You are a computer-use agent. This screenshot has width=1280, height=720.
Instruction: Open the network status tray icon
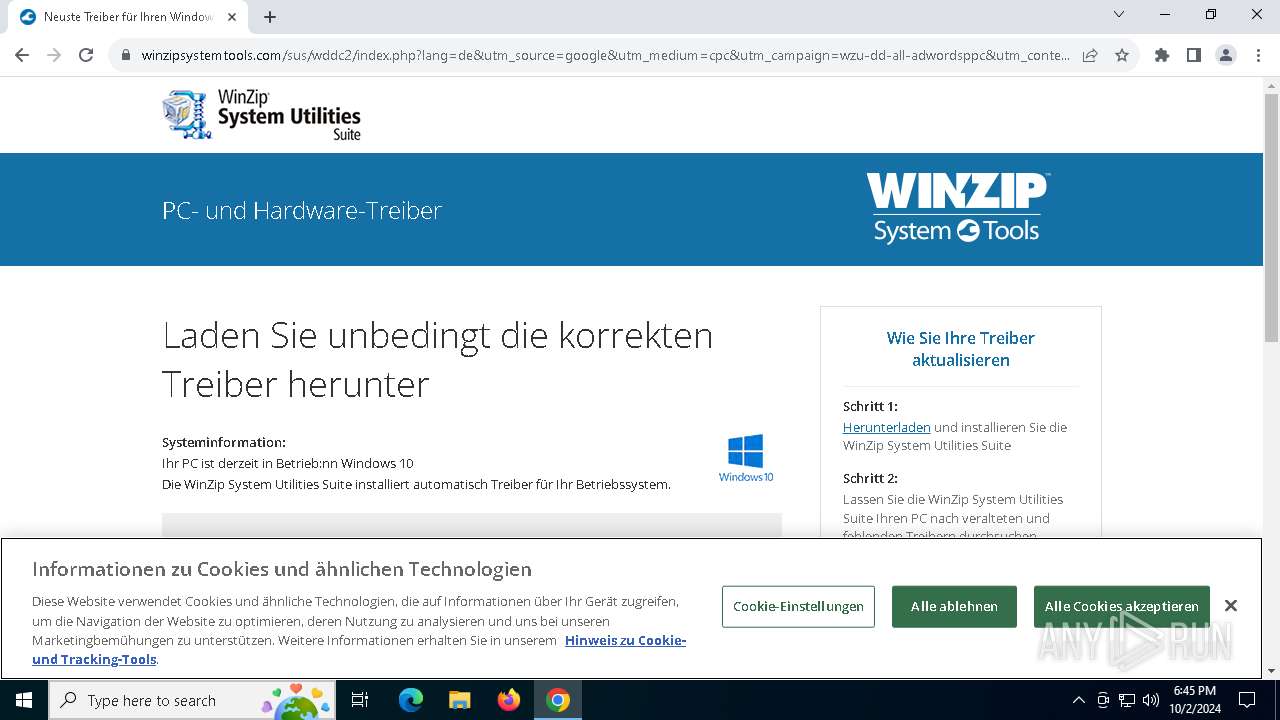point(1127,700)
